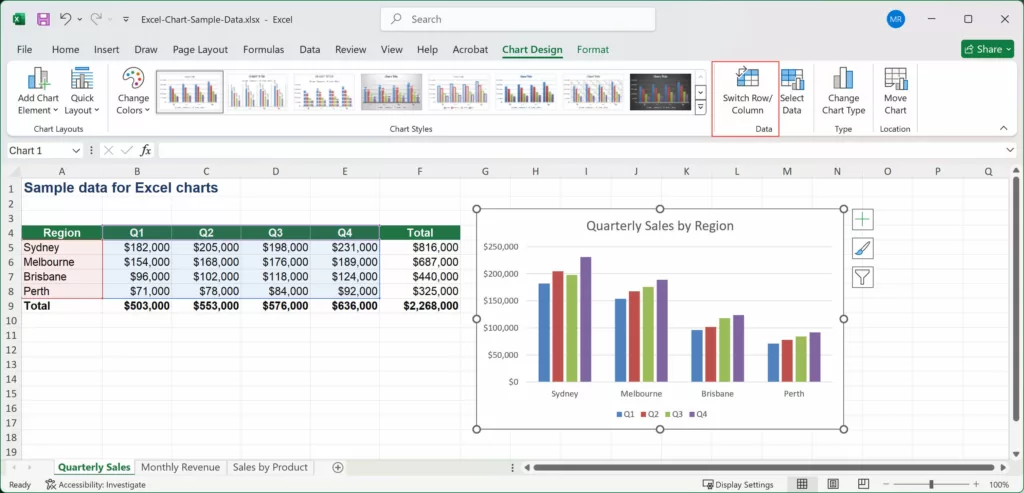The height and width of the screenshot is (493, 1024).
Task: Open the Help tab
Action: tap(427, 50)
